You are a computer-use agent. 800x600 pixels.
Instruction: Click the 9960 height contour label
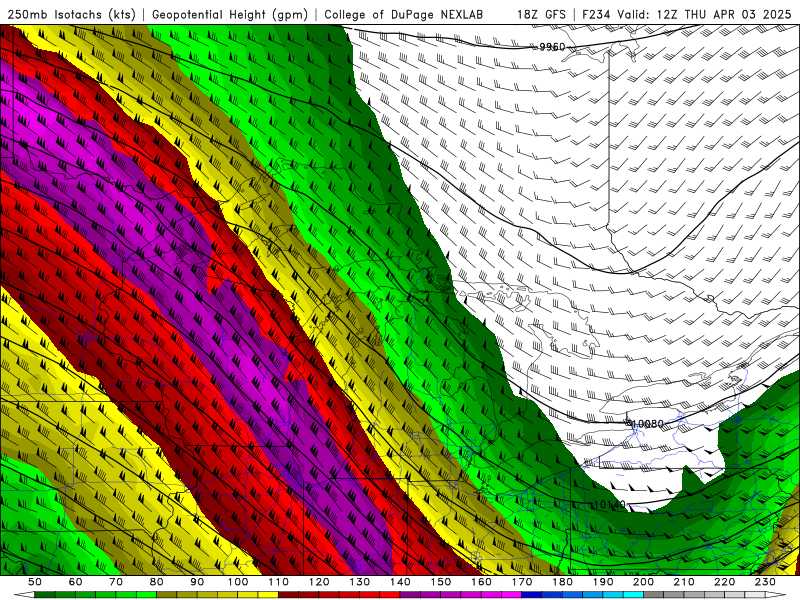coord(553,47)
